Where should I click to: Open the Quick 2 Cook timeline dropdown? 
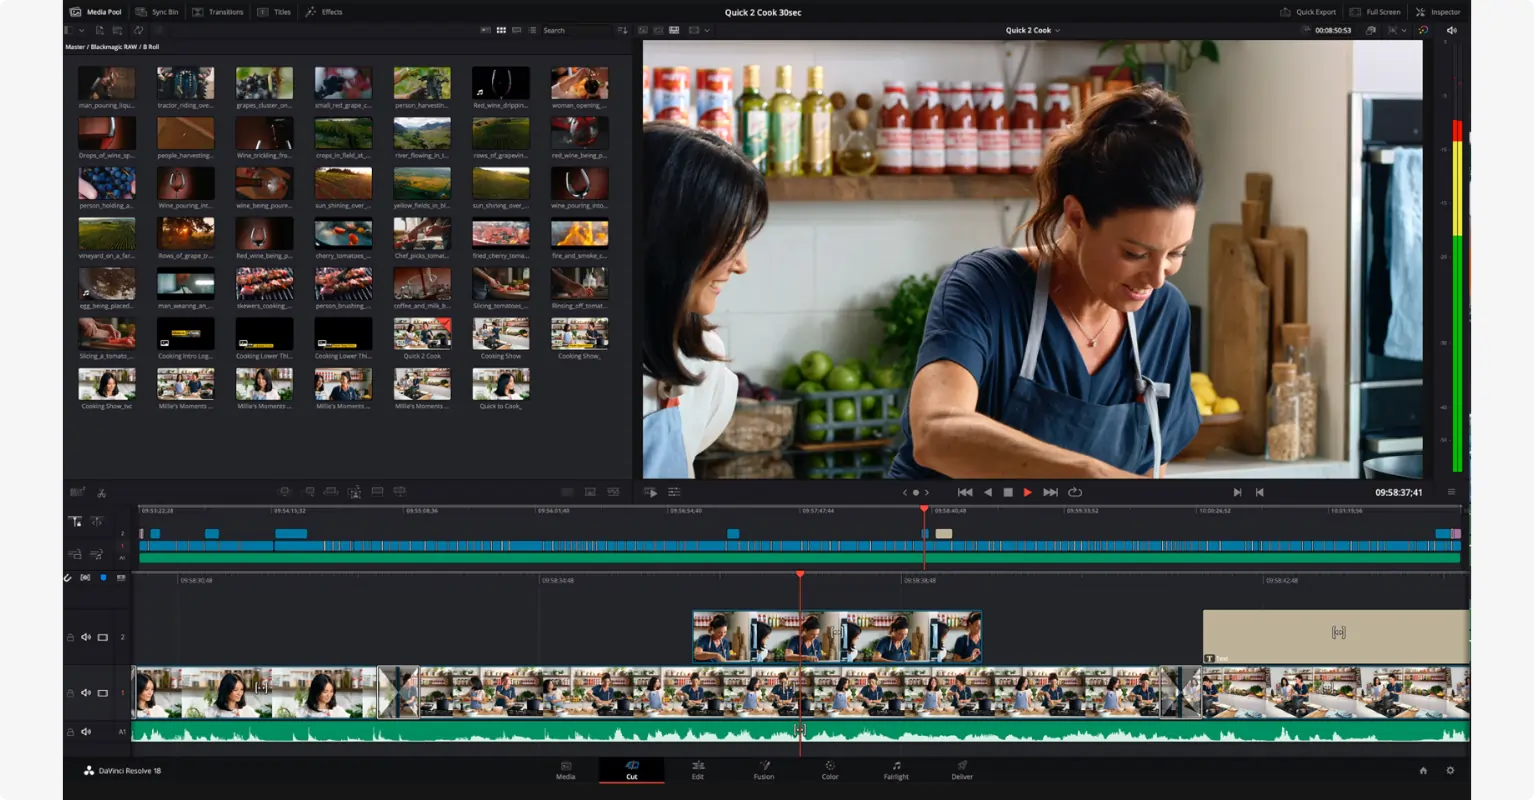click(1031, 30)
